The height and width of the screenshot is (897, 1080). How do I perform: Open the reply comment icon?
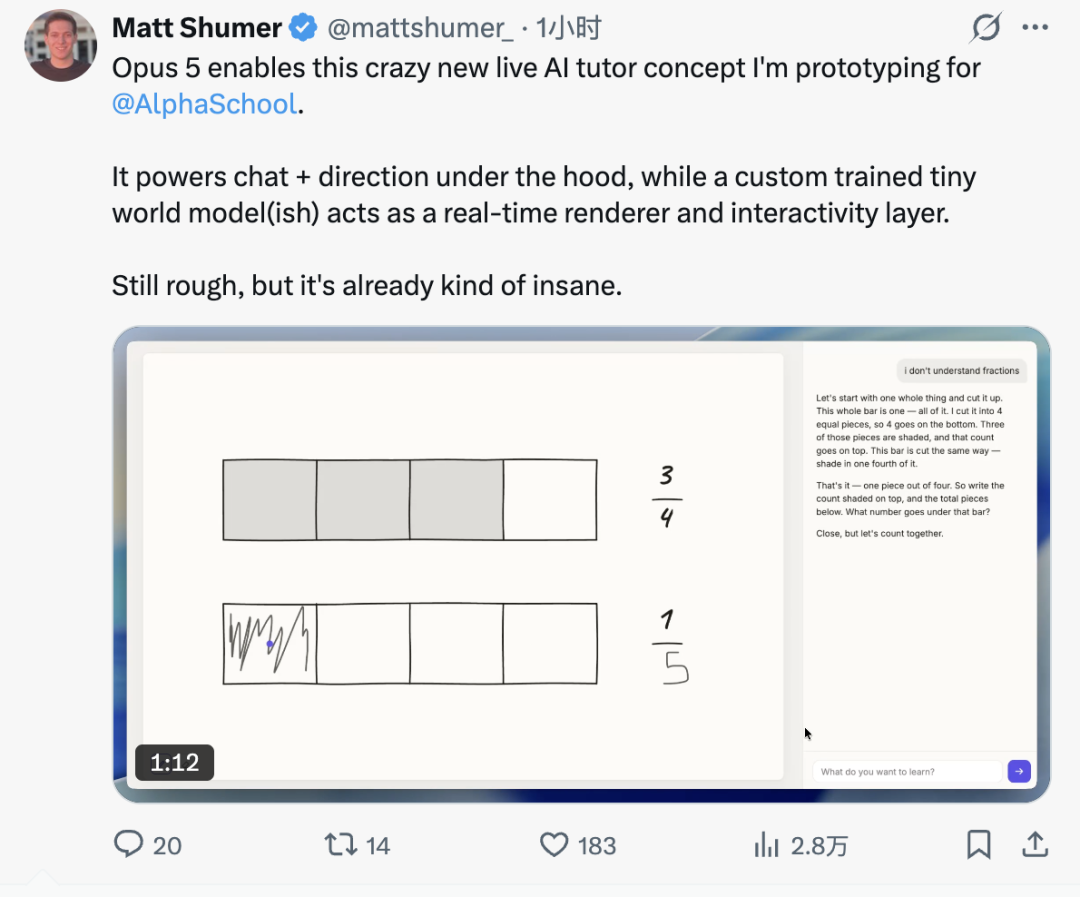(x=128, y=844)
